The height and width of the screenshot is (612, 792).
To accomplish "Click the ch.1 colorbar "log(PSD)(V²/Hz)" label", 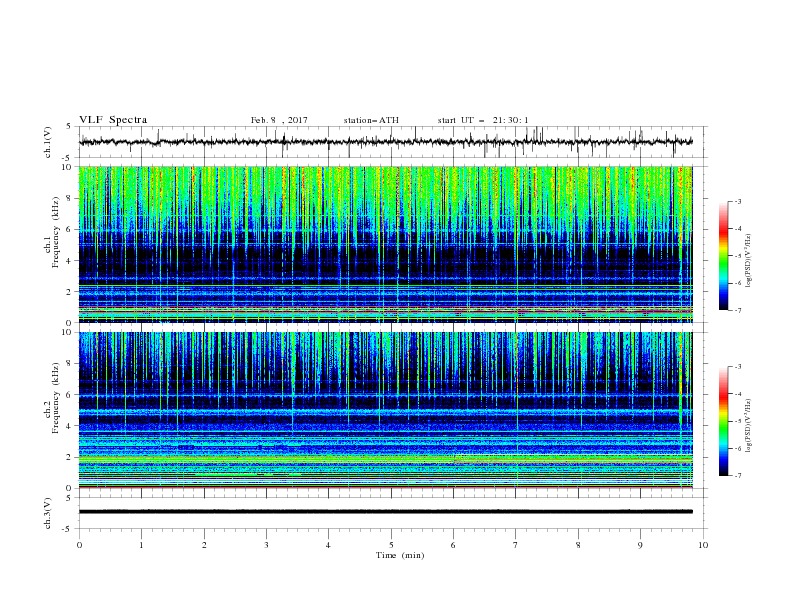I will pyautogui.click(x=748, y=261).
